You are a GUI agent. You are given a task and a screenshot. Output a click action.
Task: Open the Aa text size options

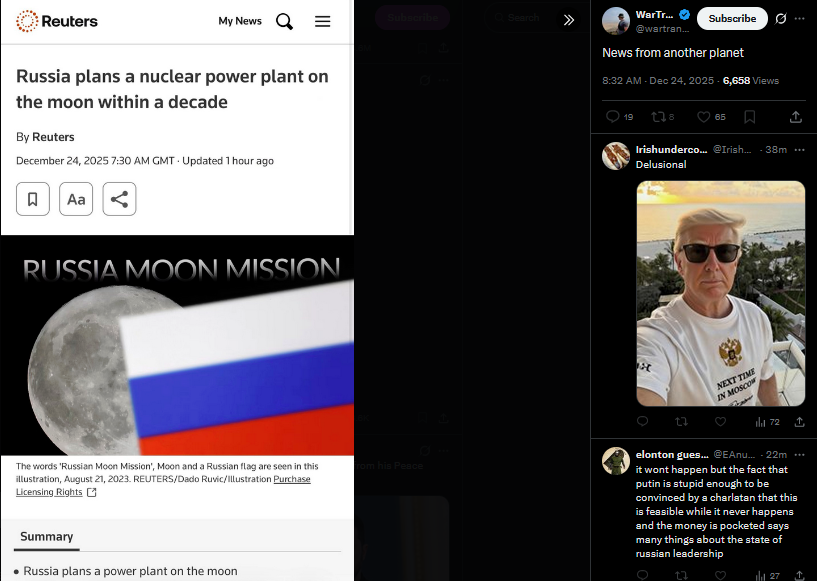[76, 199]
